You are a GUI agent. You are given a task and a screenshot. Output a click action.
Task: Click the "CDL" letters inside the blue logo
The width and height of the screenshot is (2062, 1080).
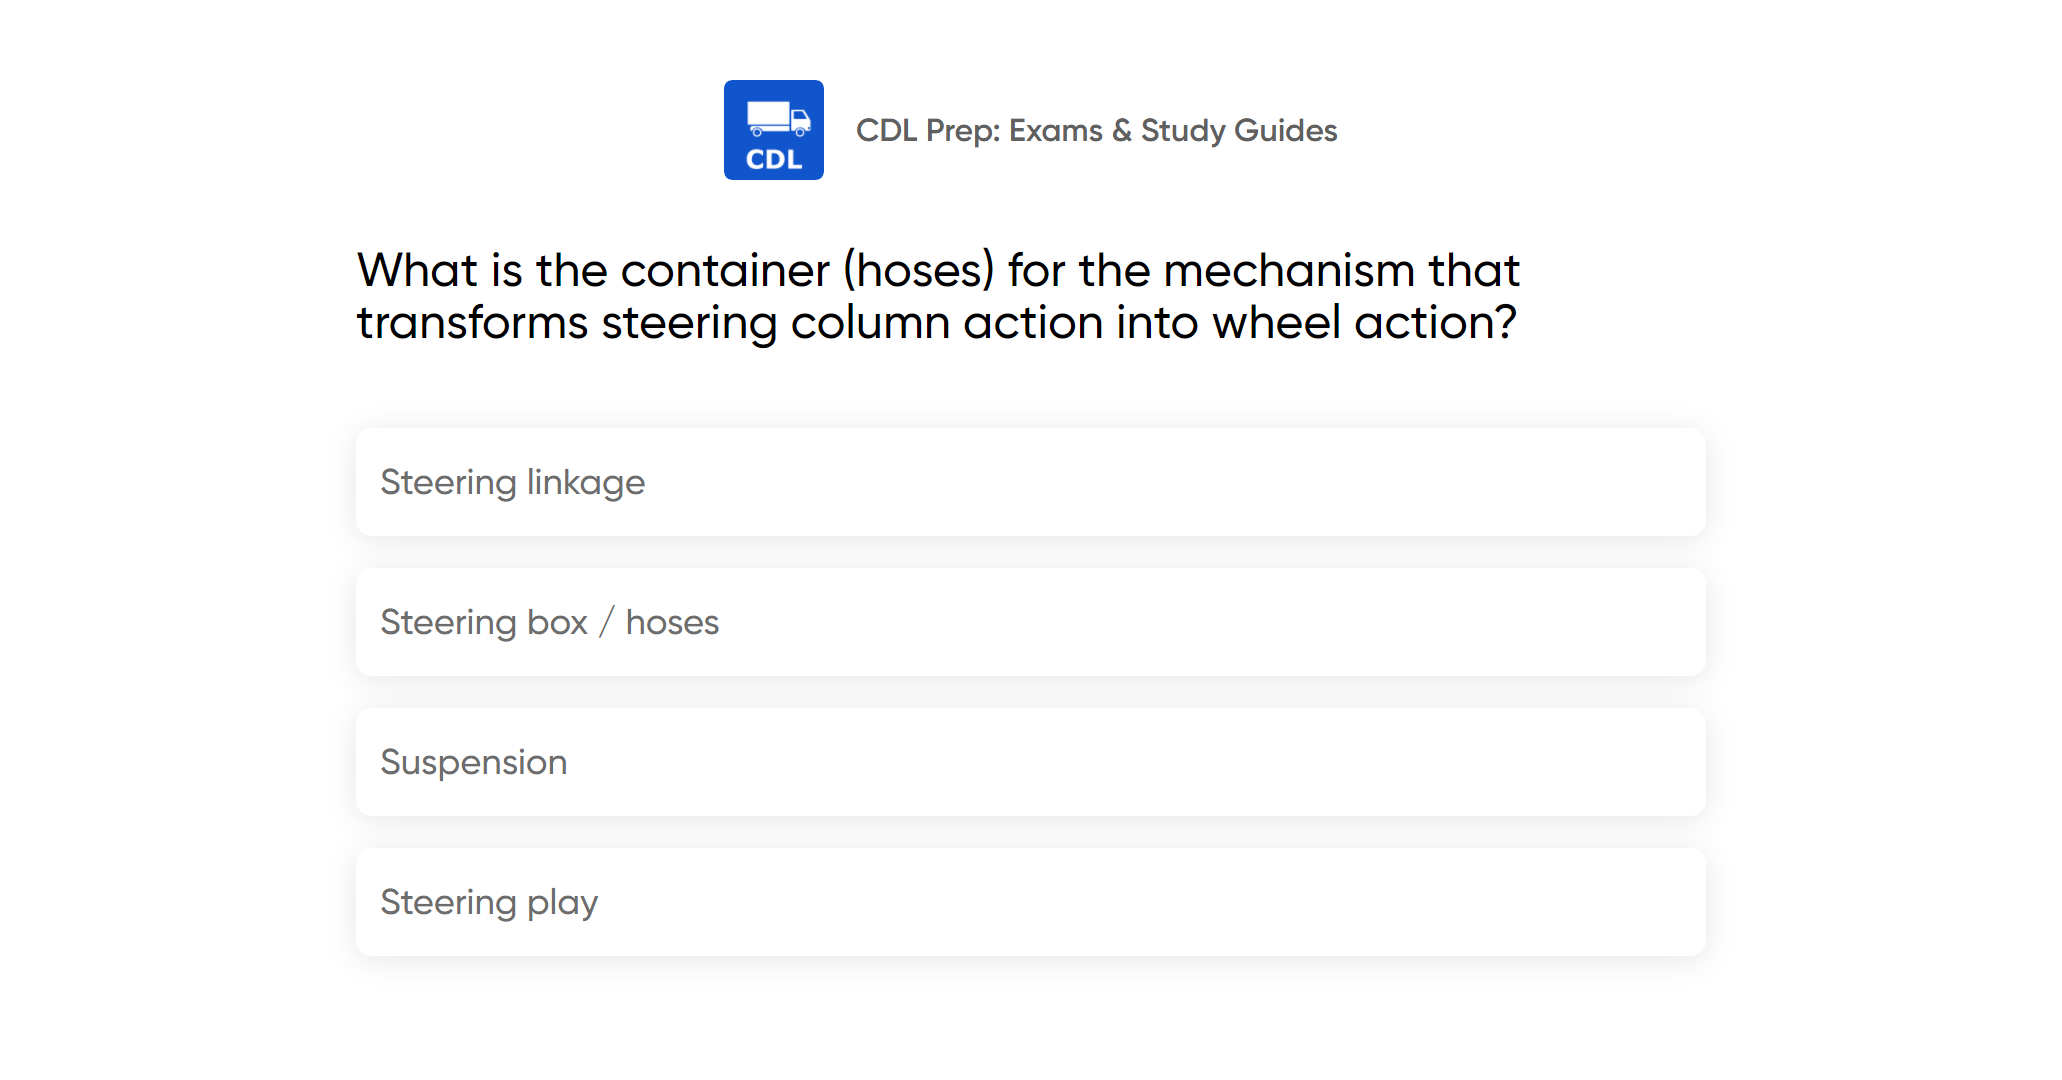pyautogui.click(x=774, y=160)
